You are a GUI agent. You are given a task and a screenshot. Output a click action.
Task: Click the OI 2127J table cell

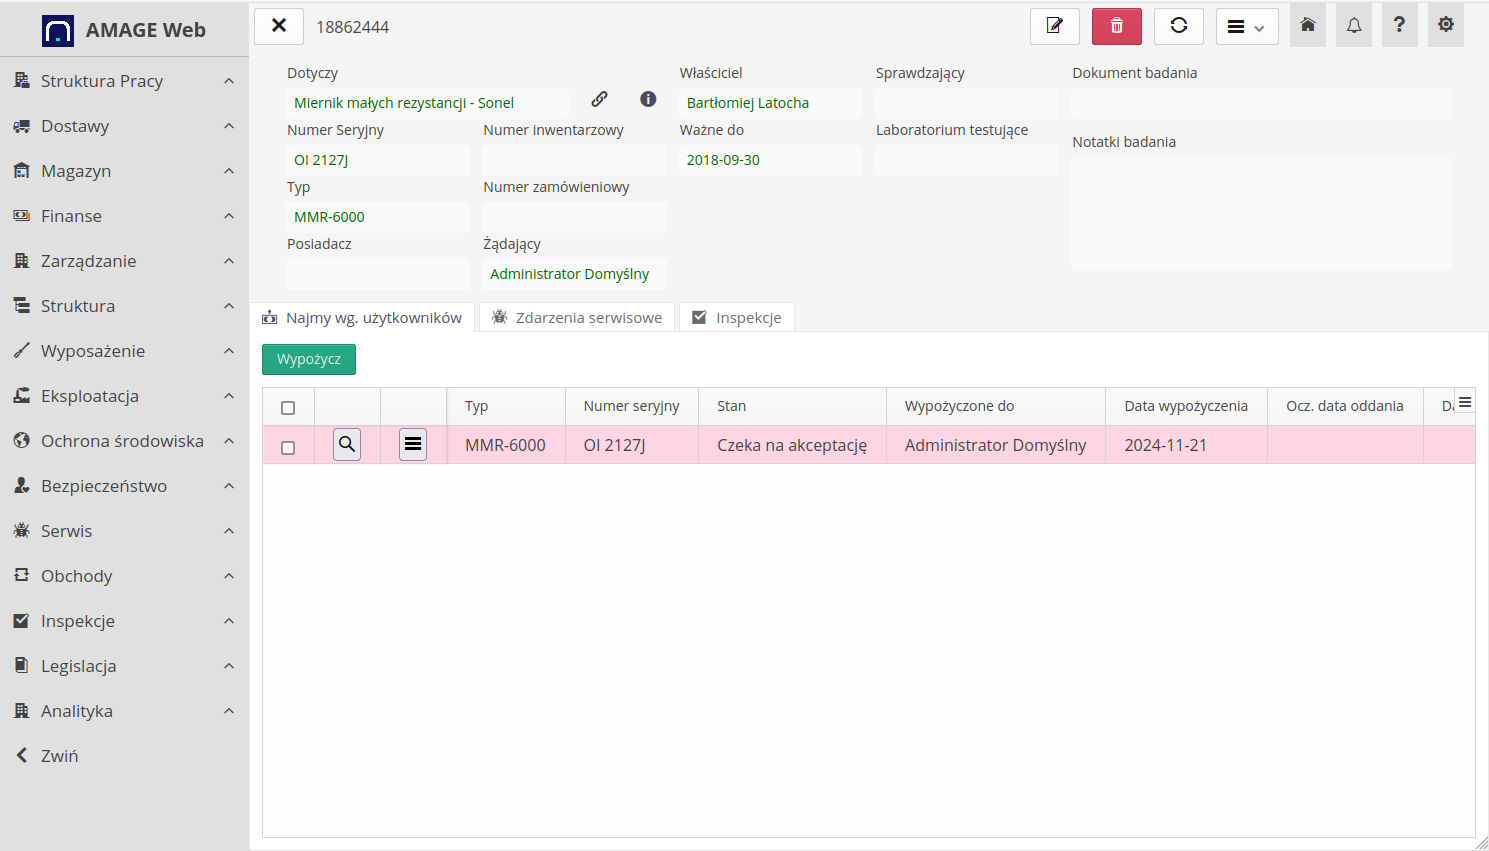tap(632, 445)
